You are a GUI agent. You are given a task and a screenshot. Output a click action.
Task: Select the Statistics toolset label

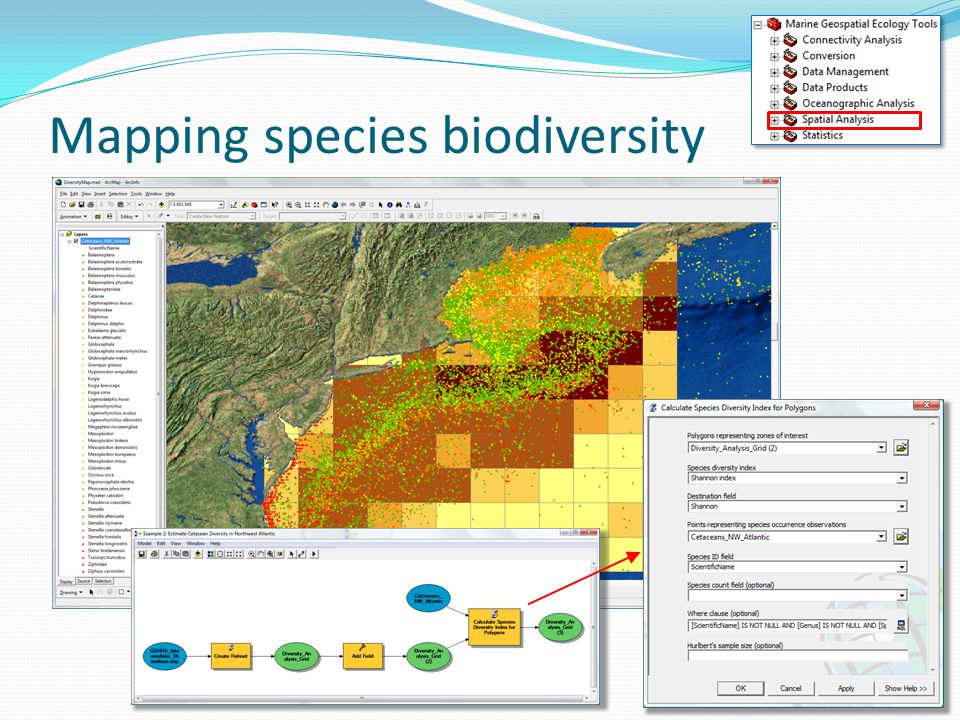pyautogui.click(x=822, y=135)
